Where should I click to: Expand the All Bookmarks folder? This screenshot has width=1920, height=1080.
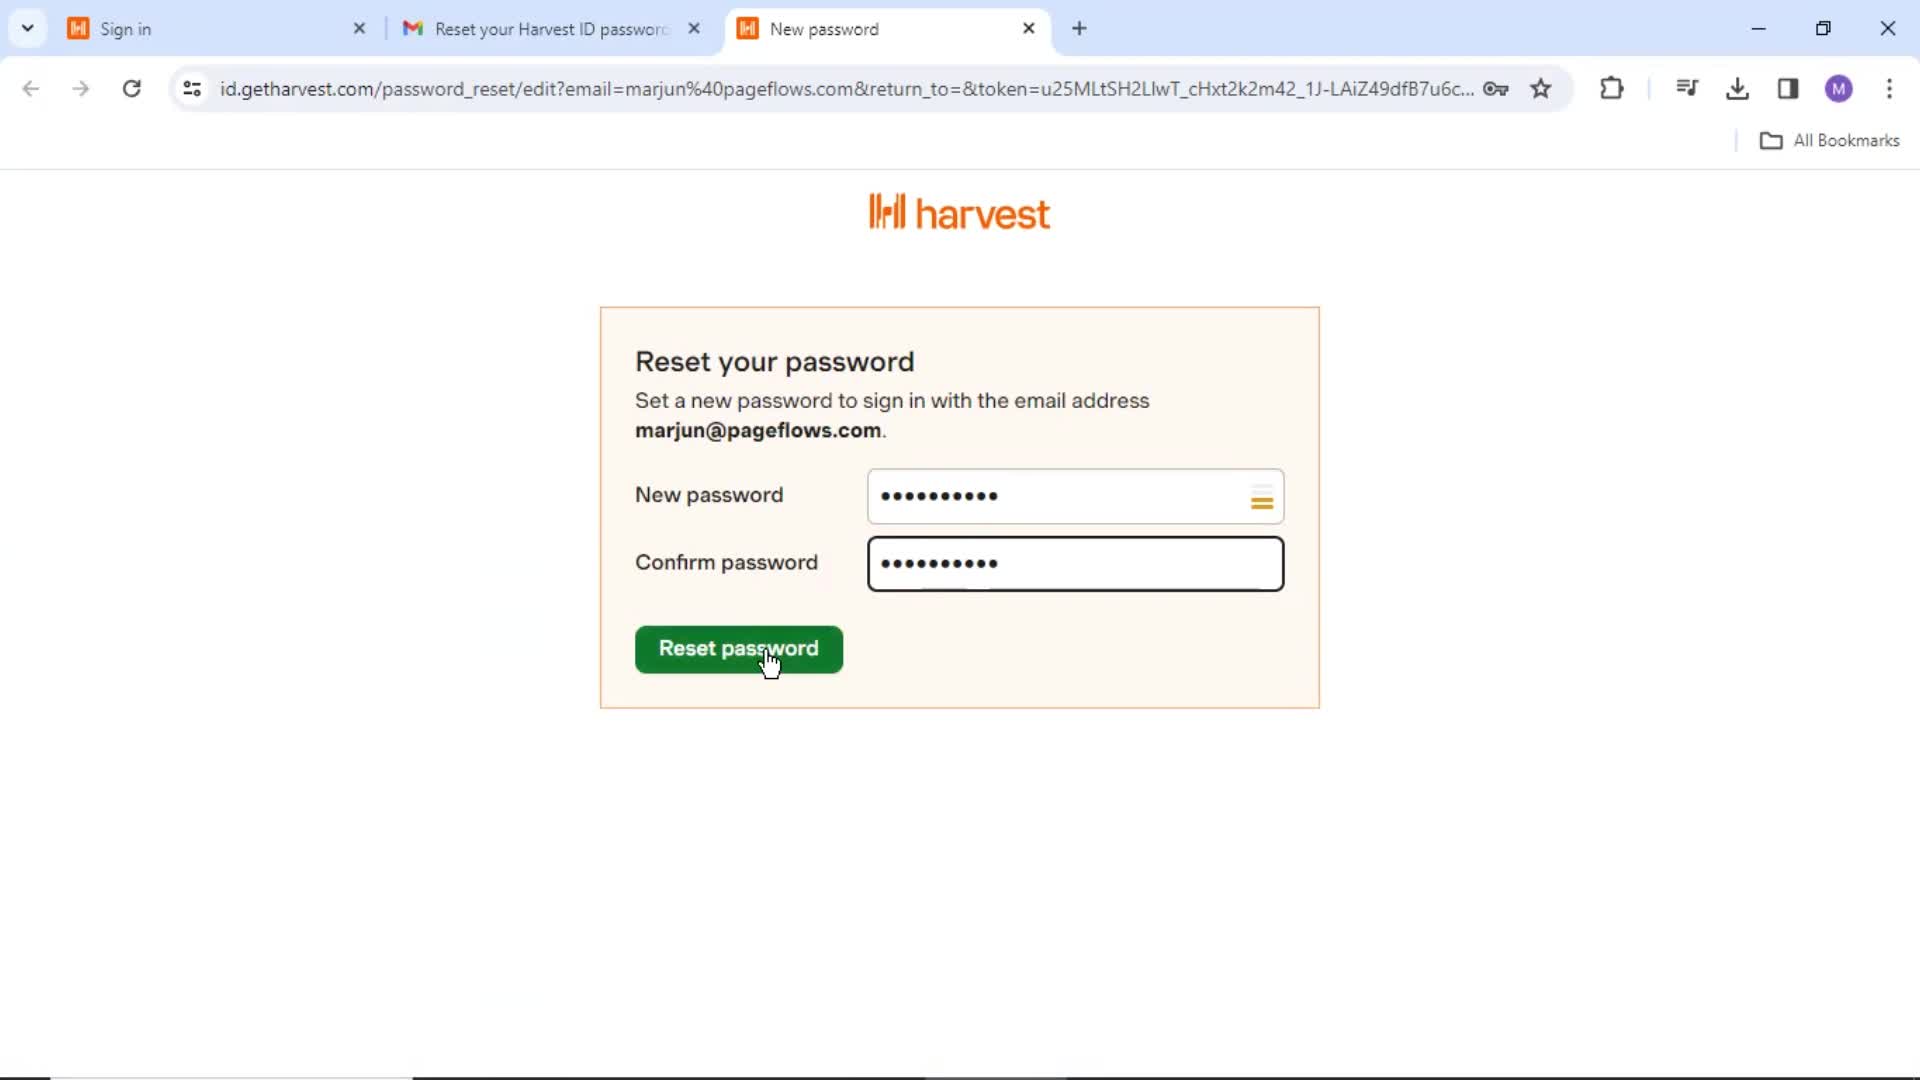1834,140
